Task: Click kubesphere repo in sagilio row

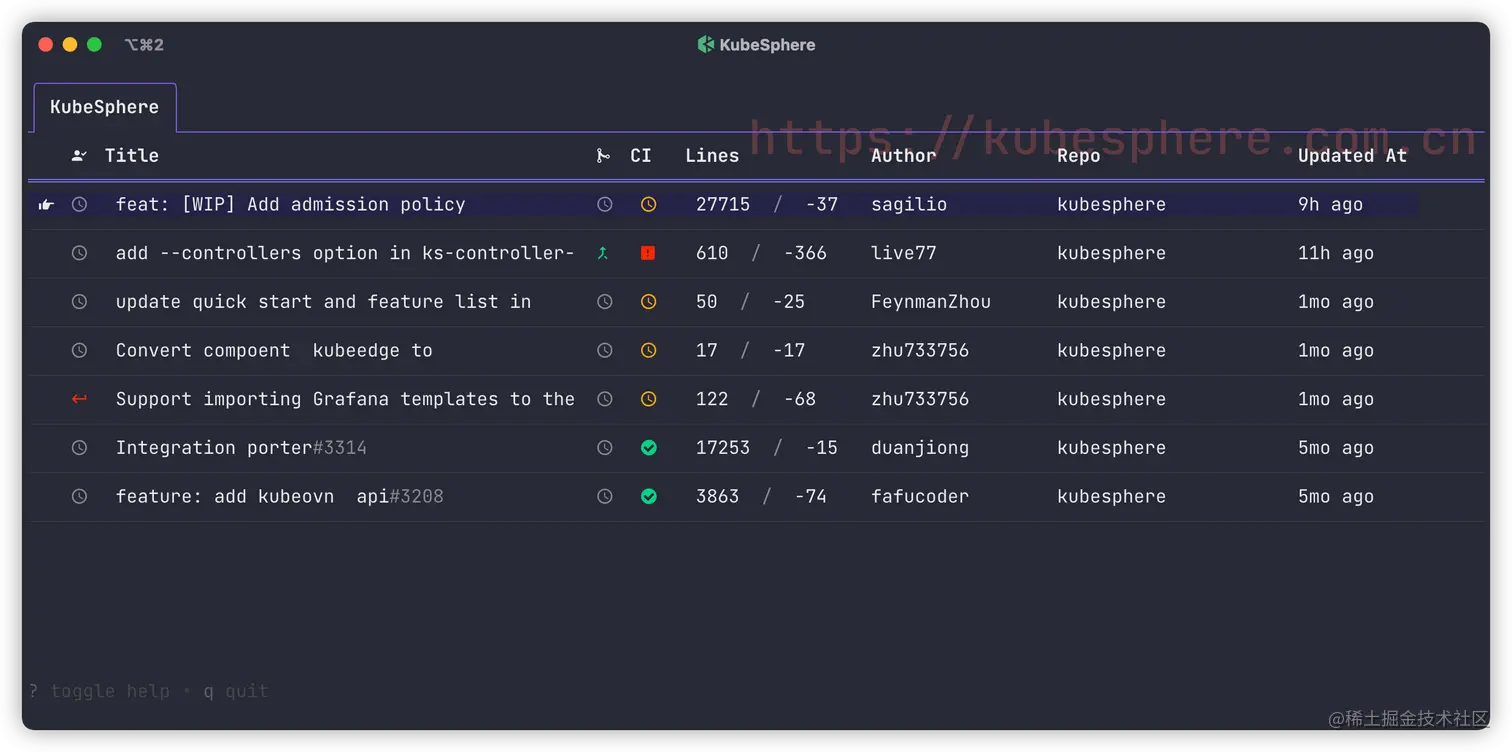Action: point(1111,204)
